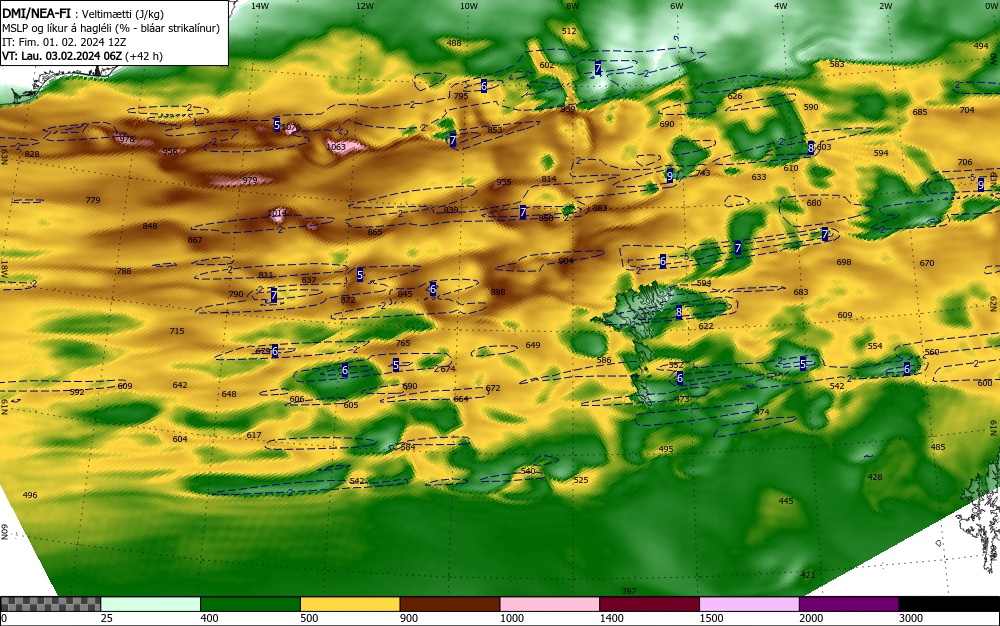The height and width of the screenshot is (626, 1000).
Task: Click the '715' map value
Action: [x=177, y=331]
